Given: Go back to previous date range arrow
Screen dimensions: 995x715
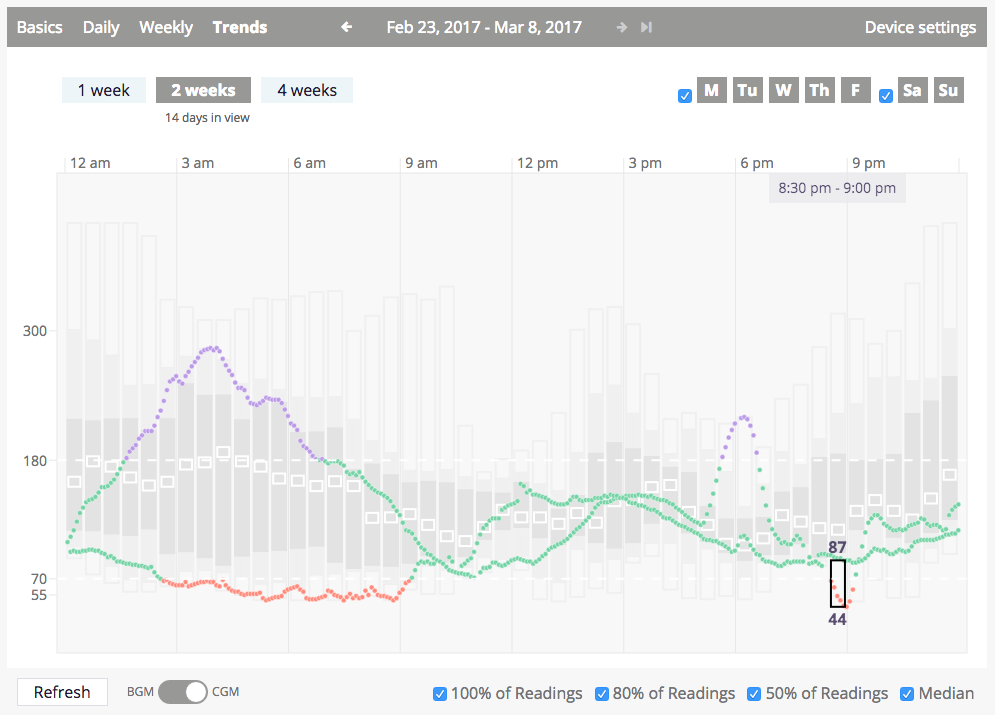Looking at the screenshot, I should 346,27.
